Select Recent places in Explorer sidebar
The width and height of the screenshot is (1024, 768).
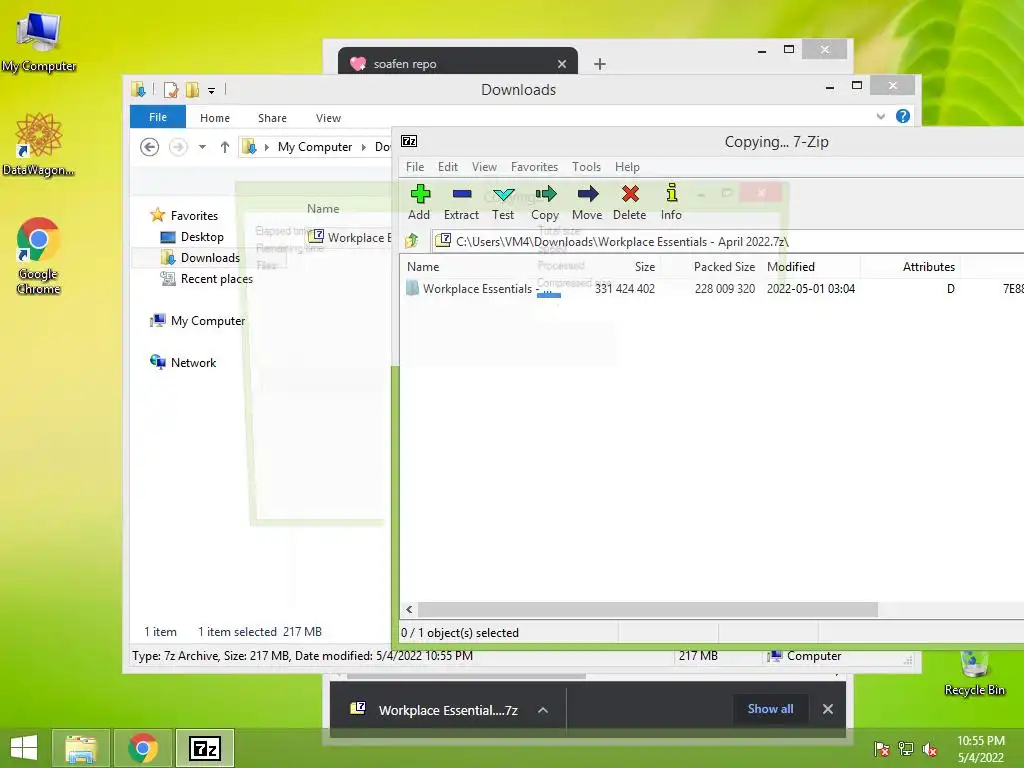click(216, 279)
